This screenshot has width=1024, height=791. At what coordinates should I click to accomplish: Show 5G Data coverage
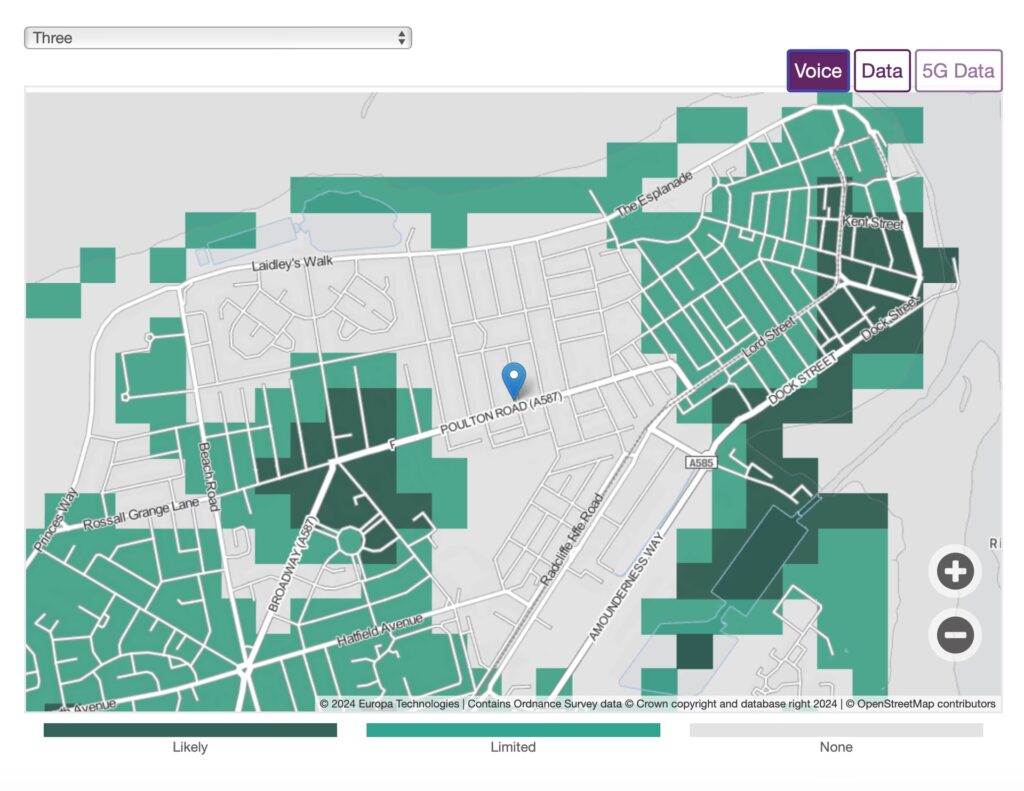point(958,71)
